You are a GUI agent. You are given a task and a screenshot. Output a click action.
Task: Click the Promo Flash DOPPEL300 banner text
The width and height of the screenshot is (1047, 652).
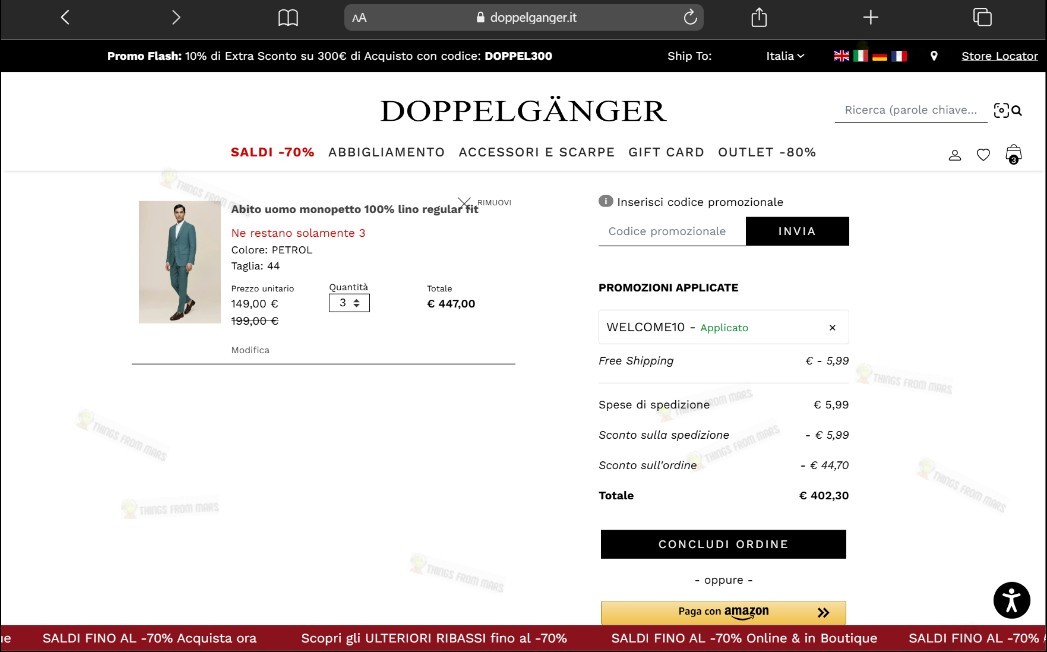click(330, 56)
